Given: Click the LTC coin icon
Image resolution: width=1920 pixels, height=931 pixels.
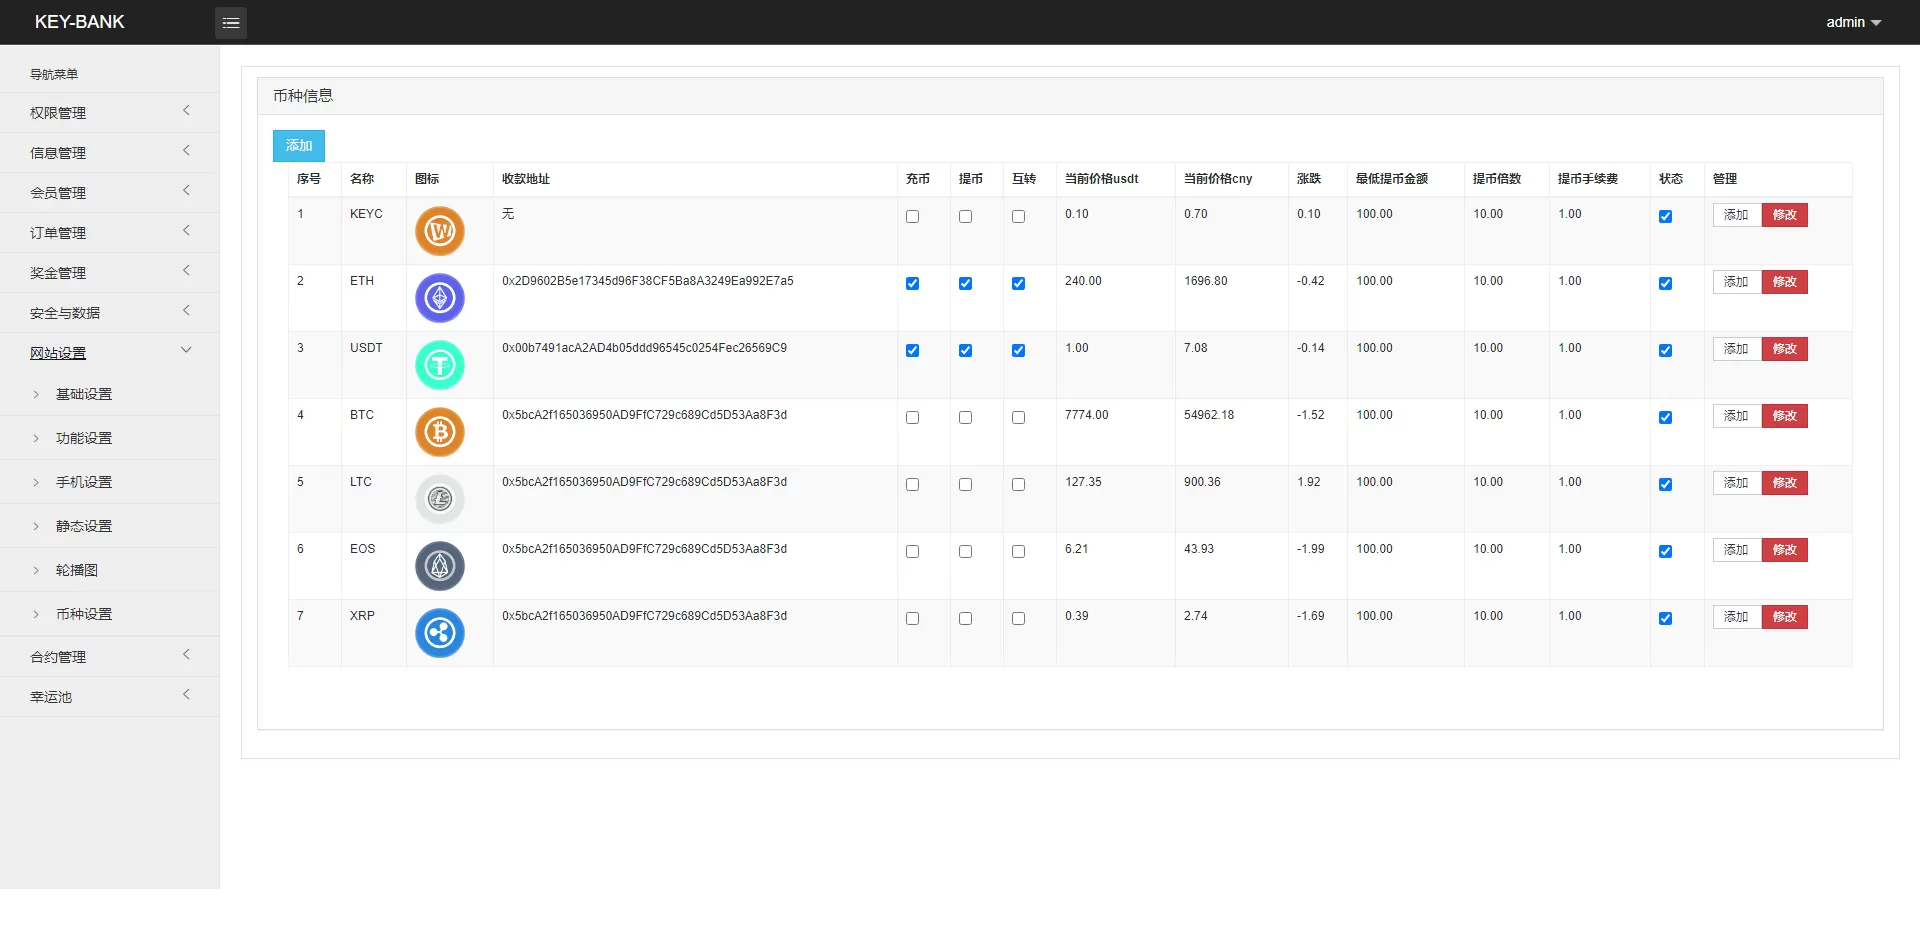Looking at the screenshot, I should point(440,499).
